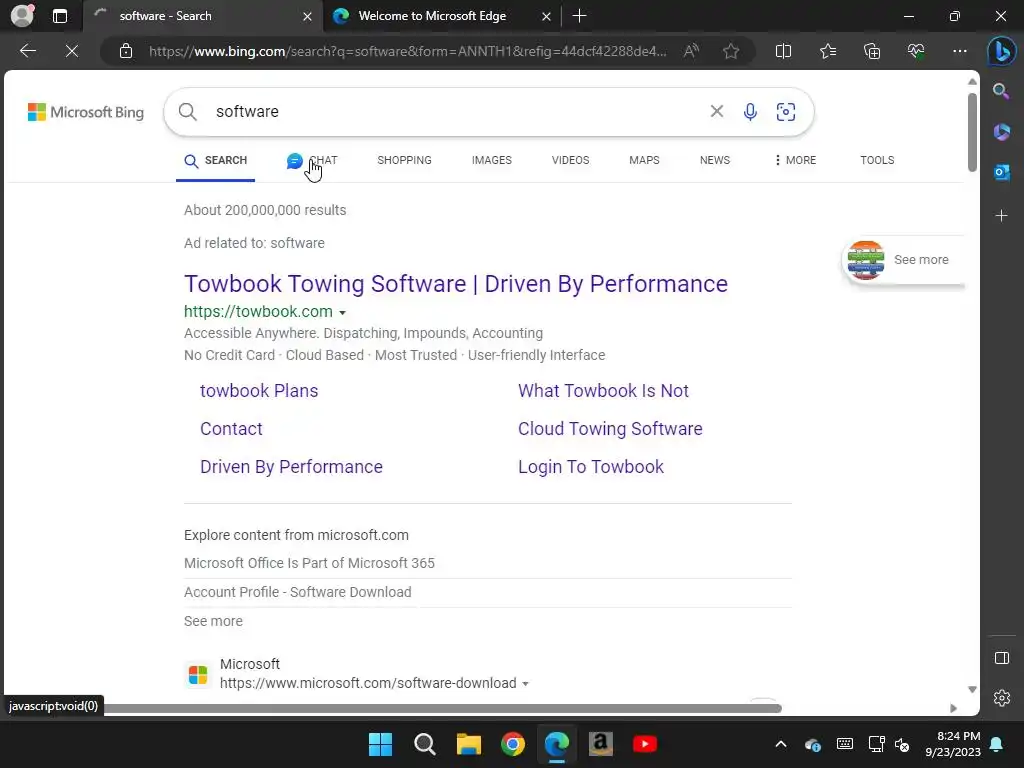Viewport: 1024px width, 768px height.
Task: Open Towbook Towing Software ad headline
Action: (456, 284)
